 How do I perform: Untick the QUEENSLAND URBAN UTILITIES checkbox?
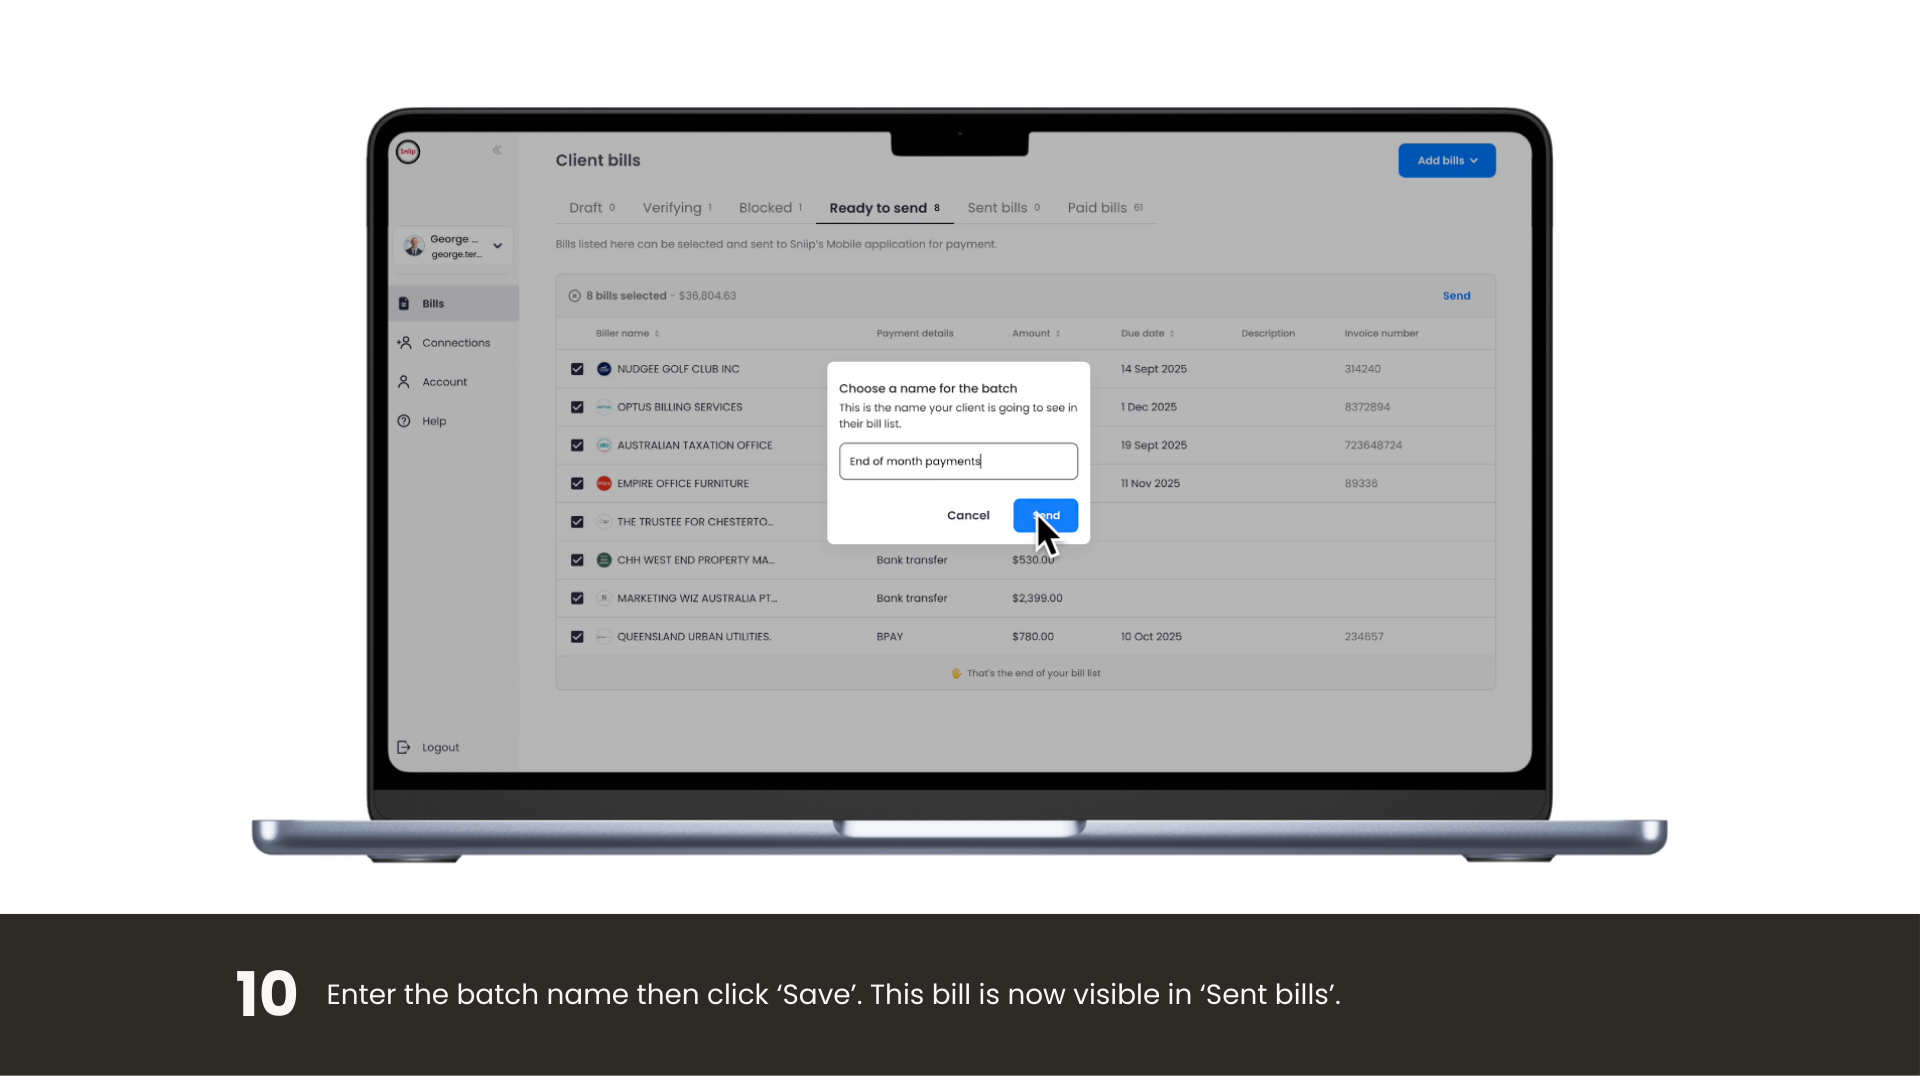[577, 637]
